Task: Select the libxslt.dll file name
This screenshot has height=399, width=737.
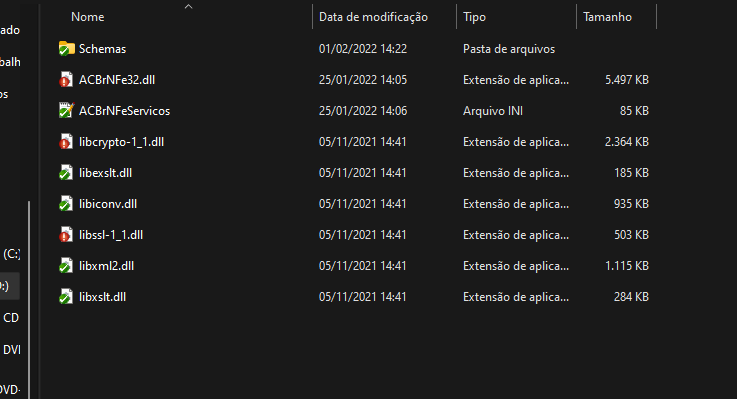Action: [102, 297]
